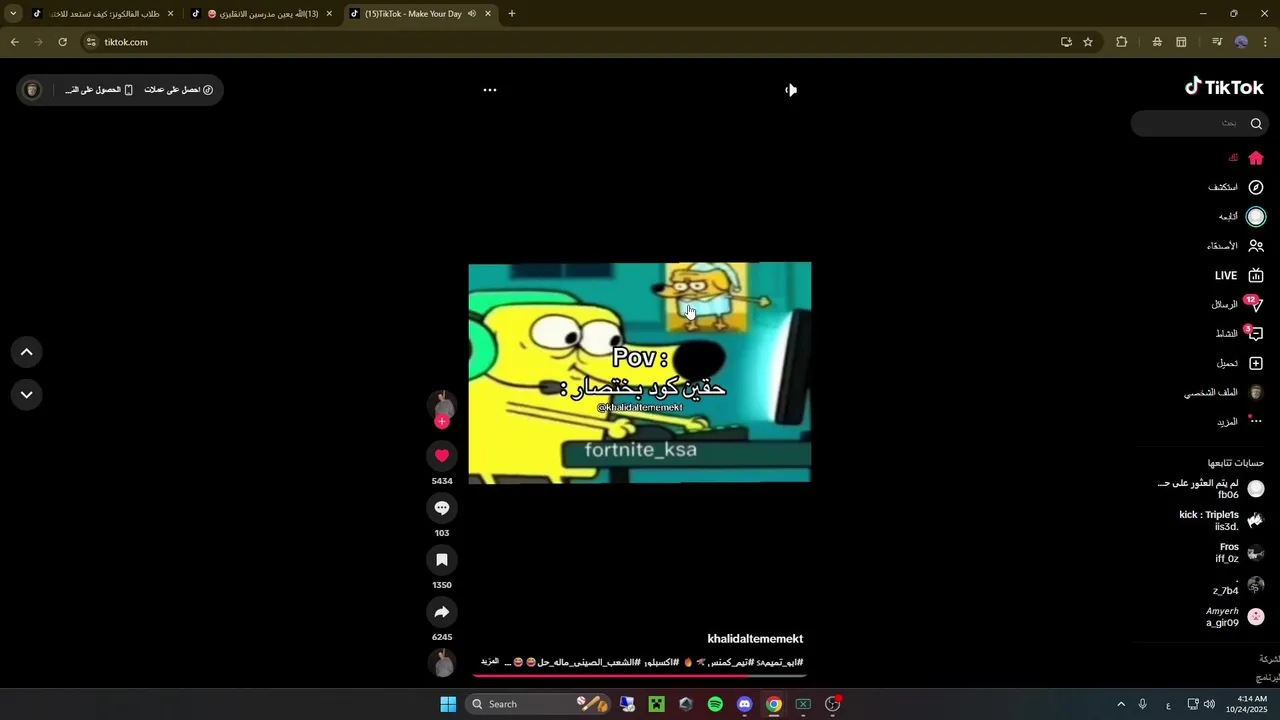Open the Chrome profile avatar
Image resolution: width=1280 pixels, height=720 pixels.
[x=1241, y=42]
